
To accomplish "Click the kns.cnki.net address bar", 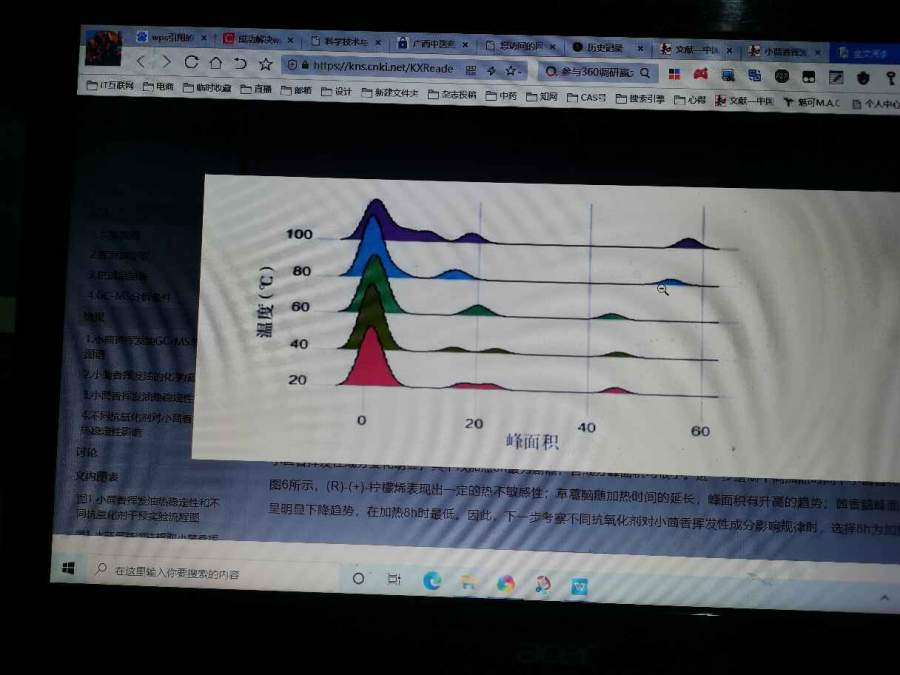I will (380, 67).
